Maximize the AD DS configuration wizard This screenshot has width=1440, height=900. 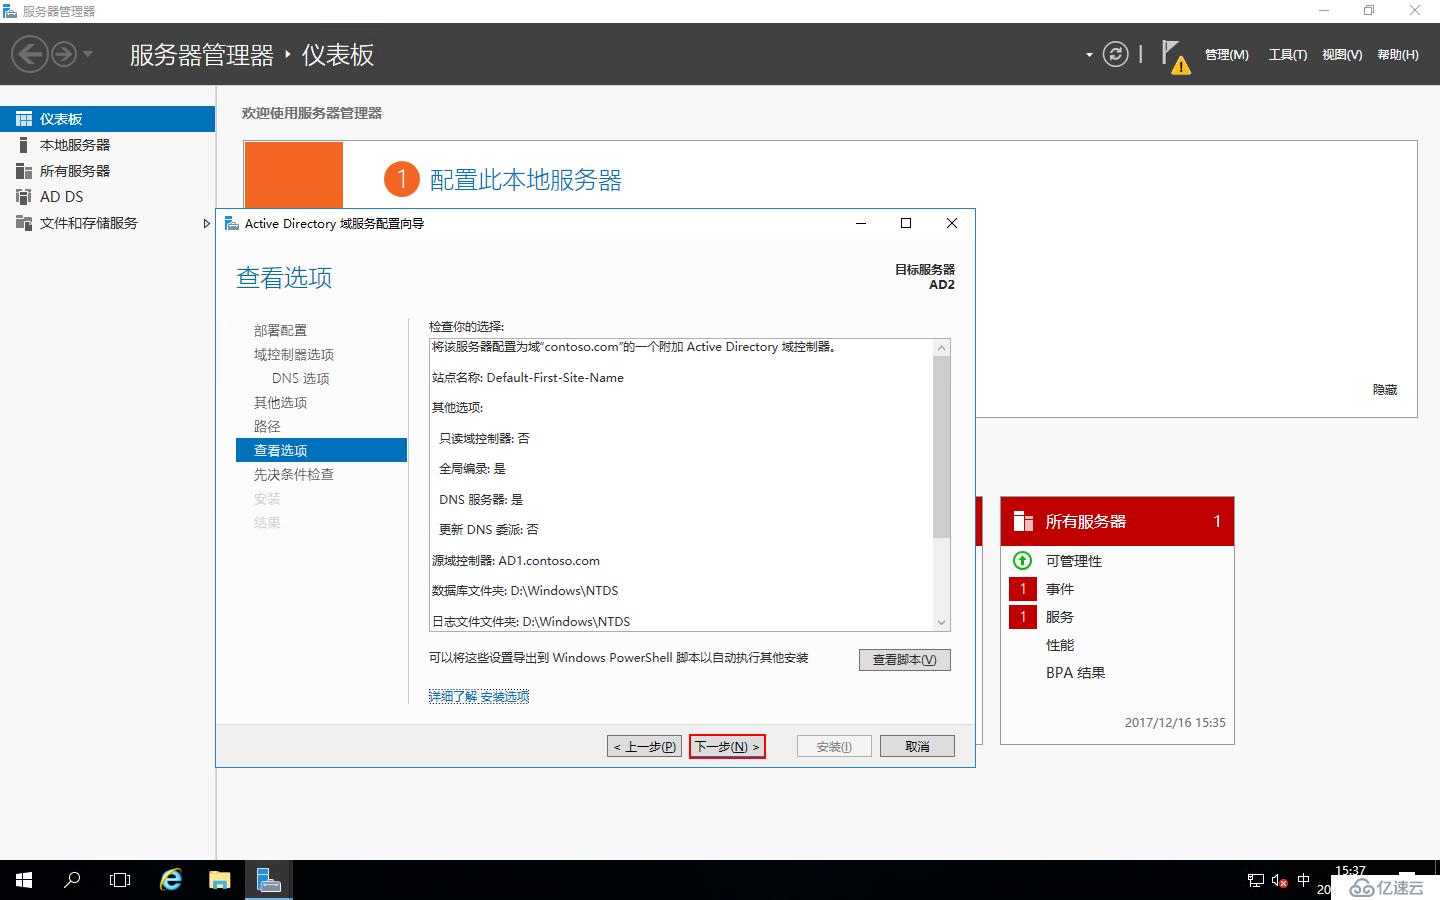coord(906,223)
